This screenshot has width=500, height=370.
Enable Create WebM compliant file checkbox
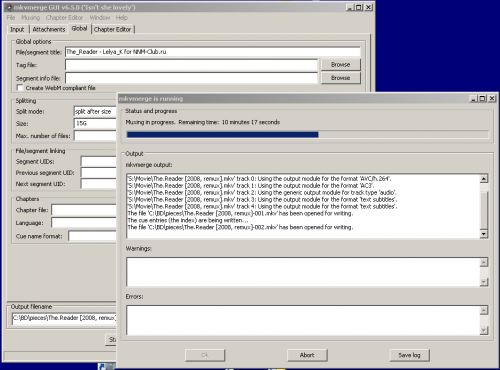click(20, 88)
